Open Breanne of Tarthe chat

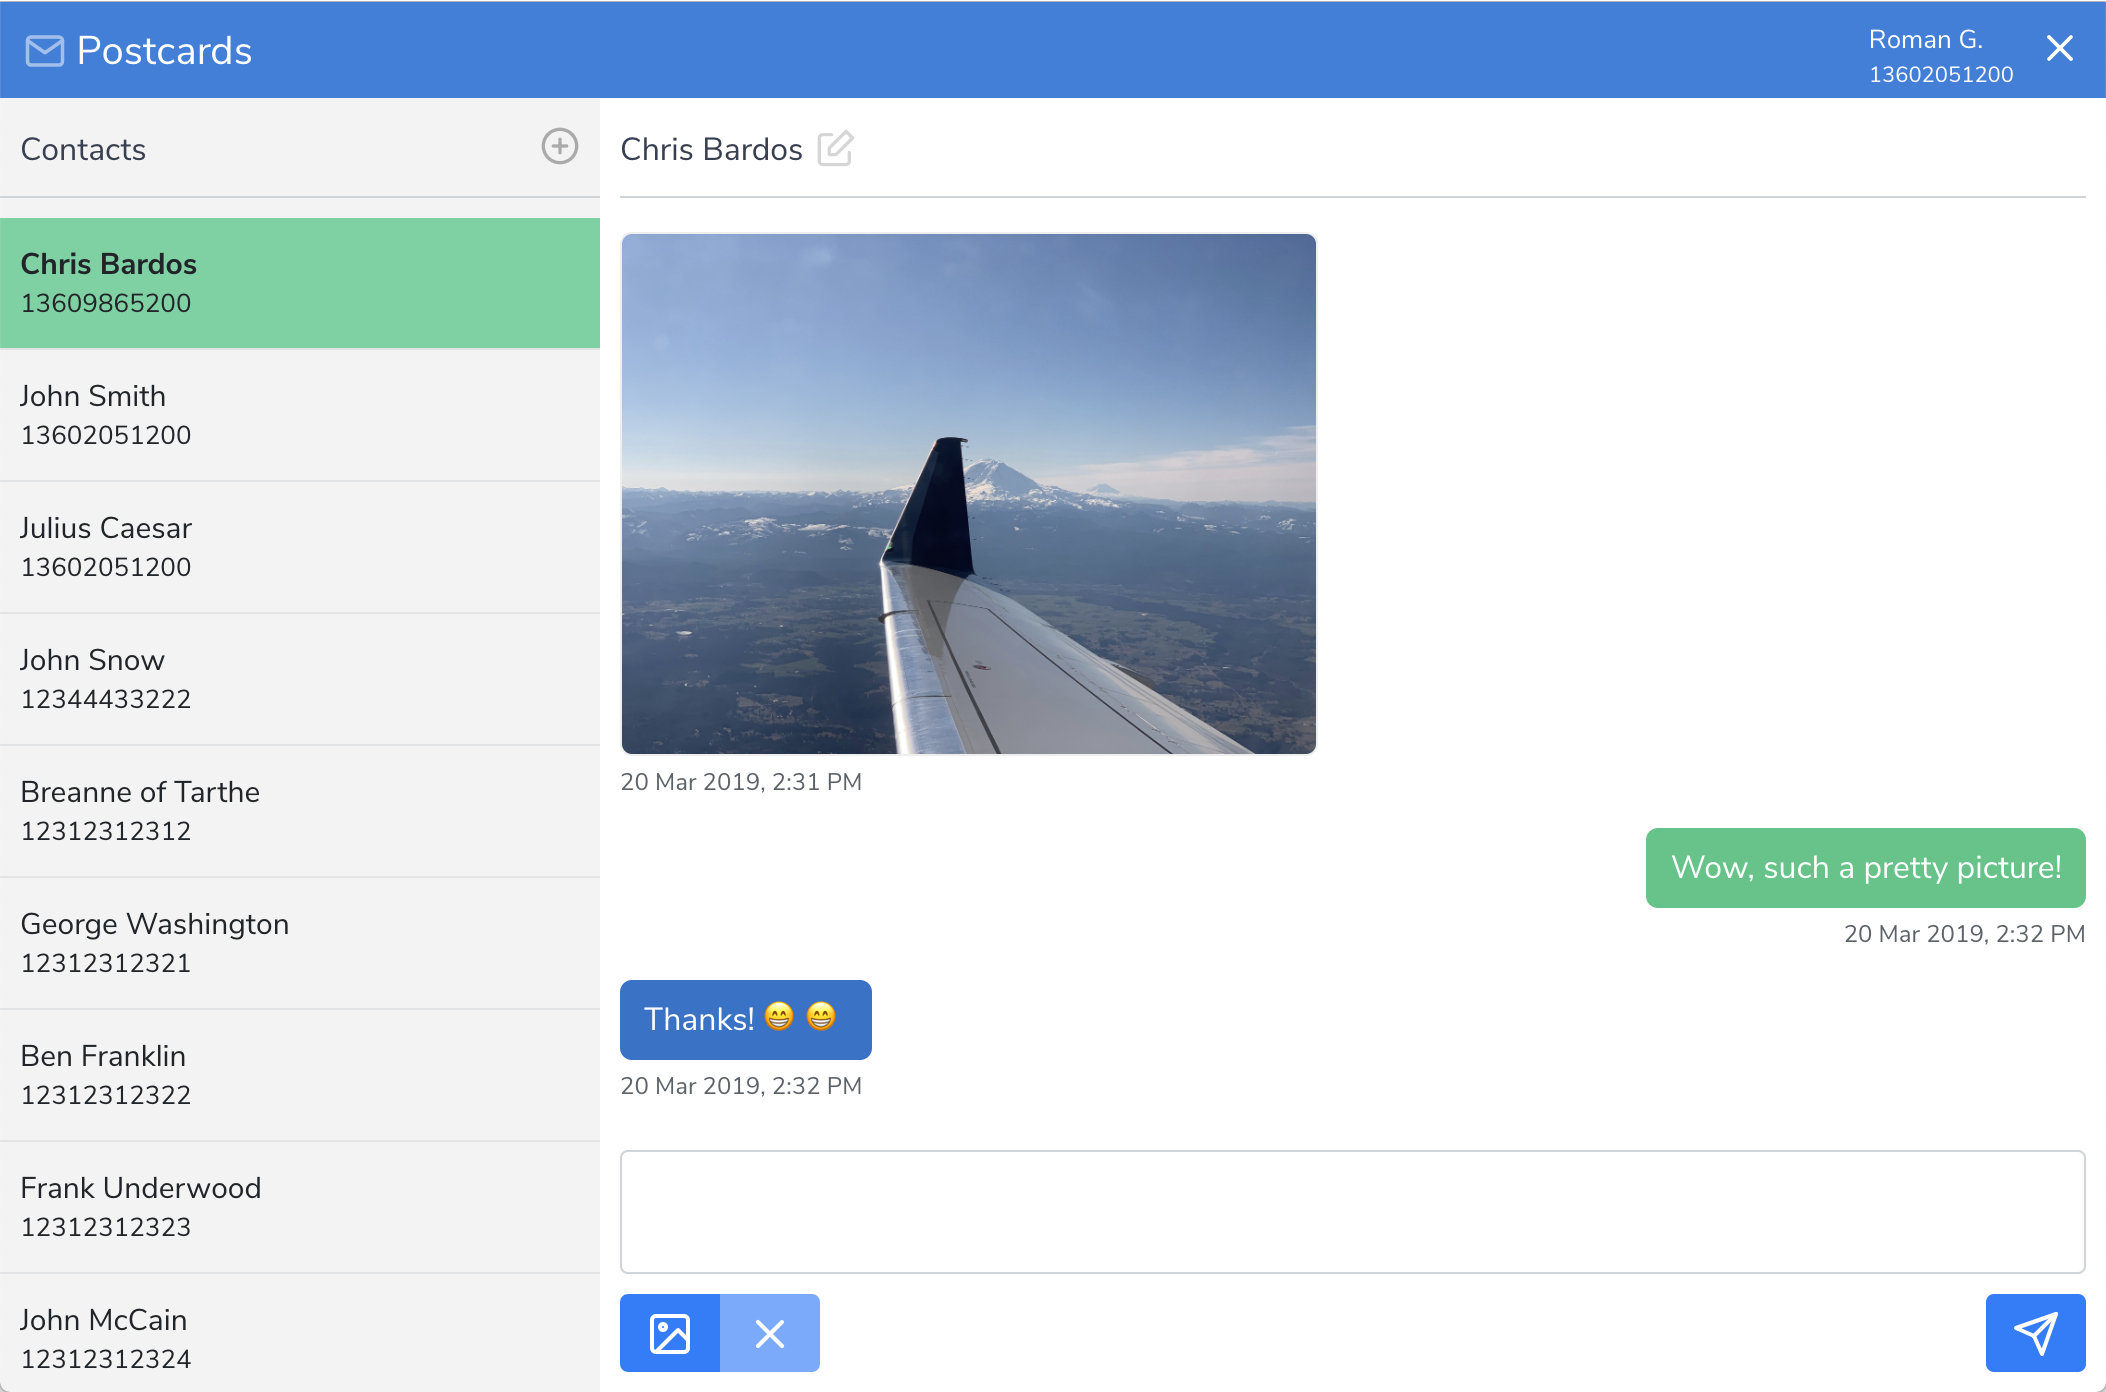coord(300,811)
